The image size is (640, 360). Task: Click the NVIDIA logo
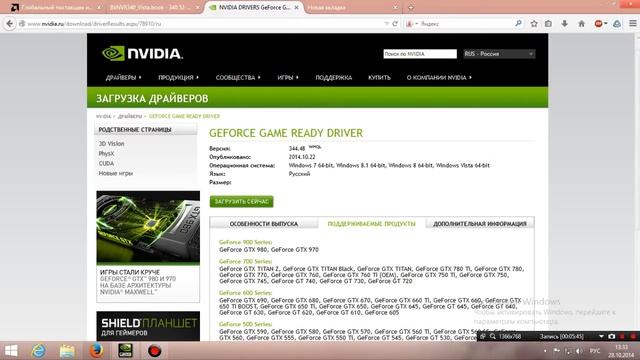[x=142, y=53]
